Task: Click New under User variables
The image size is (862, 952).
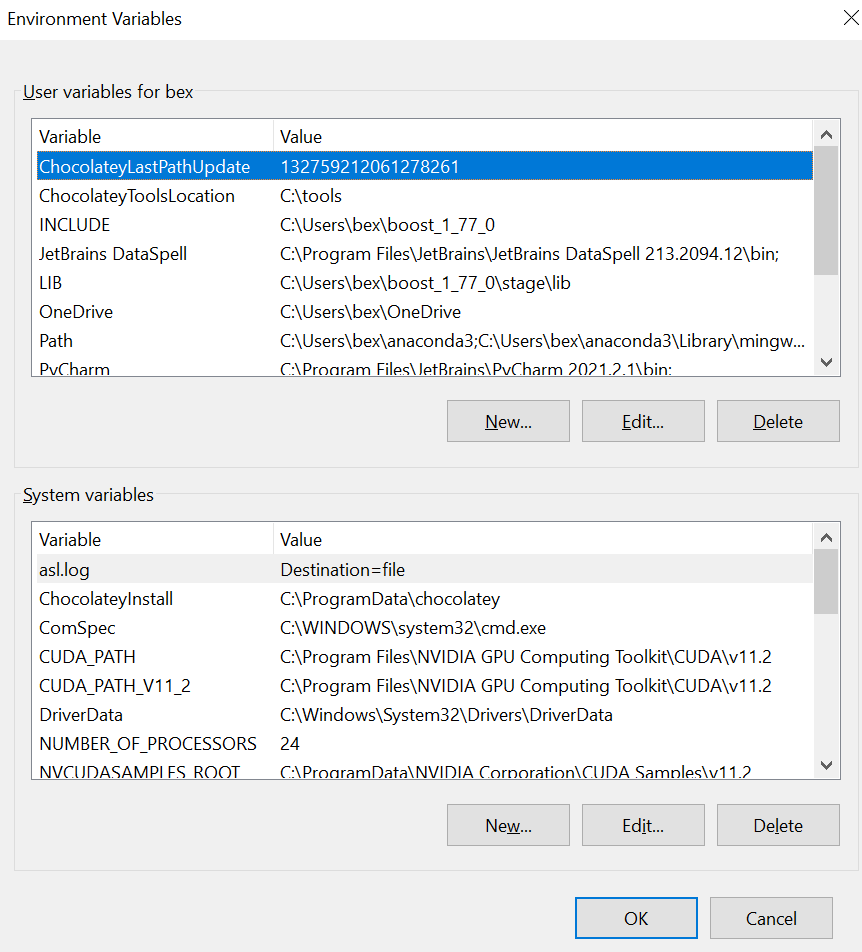Action: (507, 421)
